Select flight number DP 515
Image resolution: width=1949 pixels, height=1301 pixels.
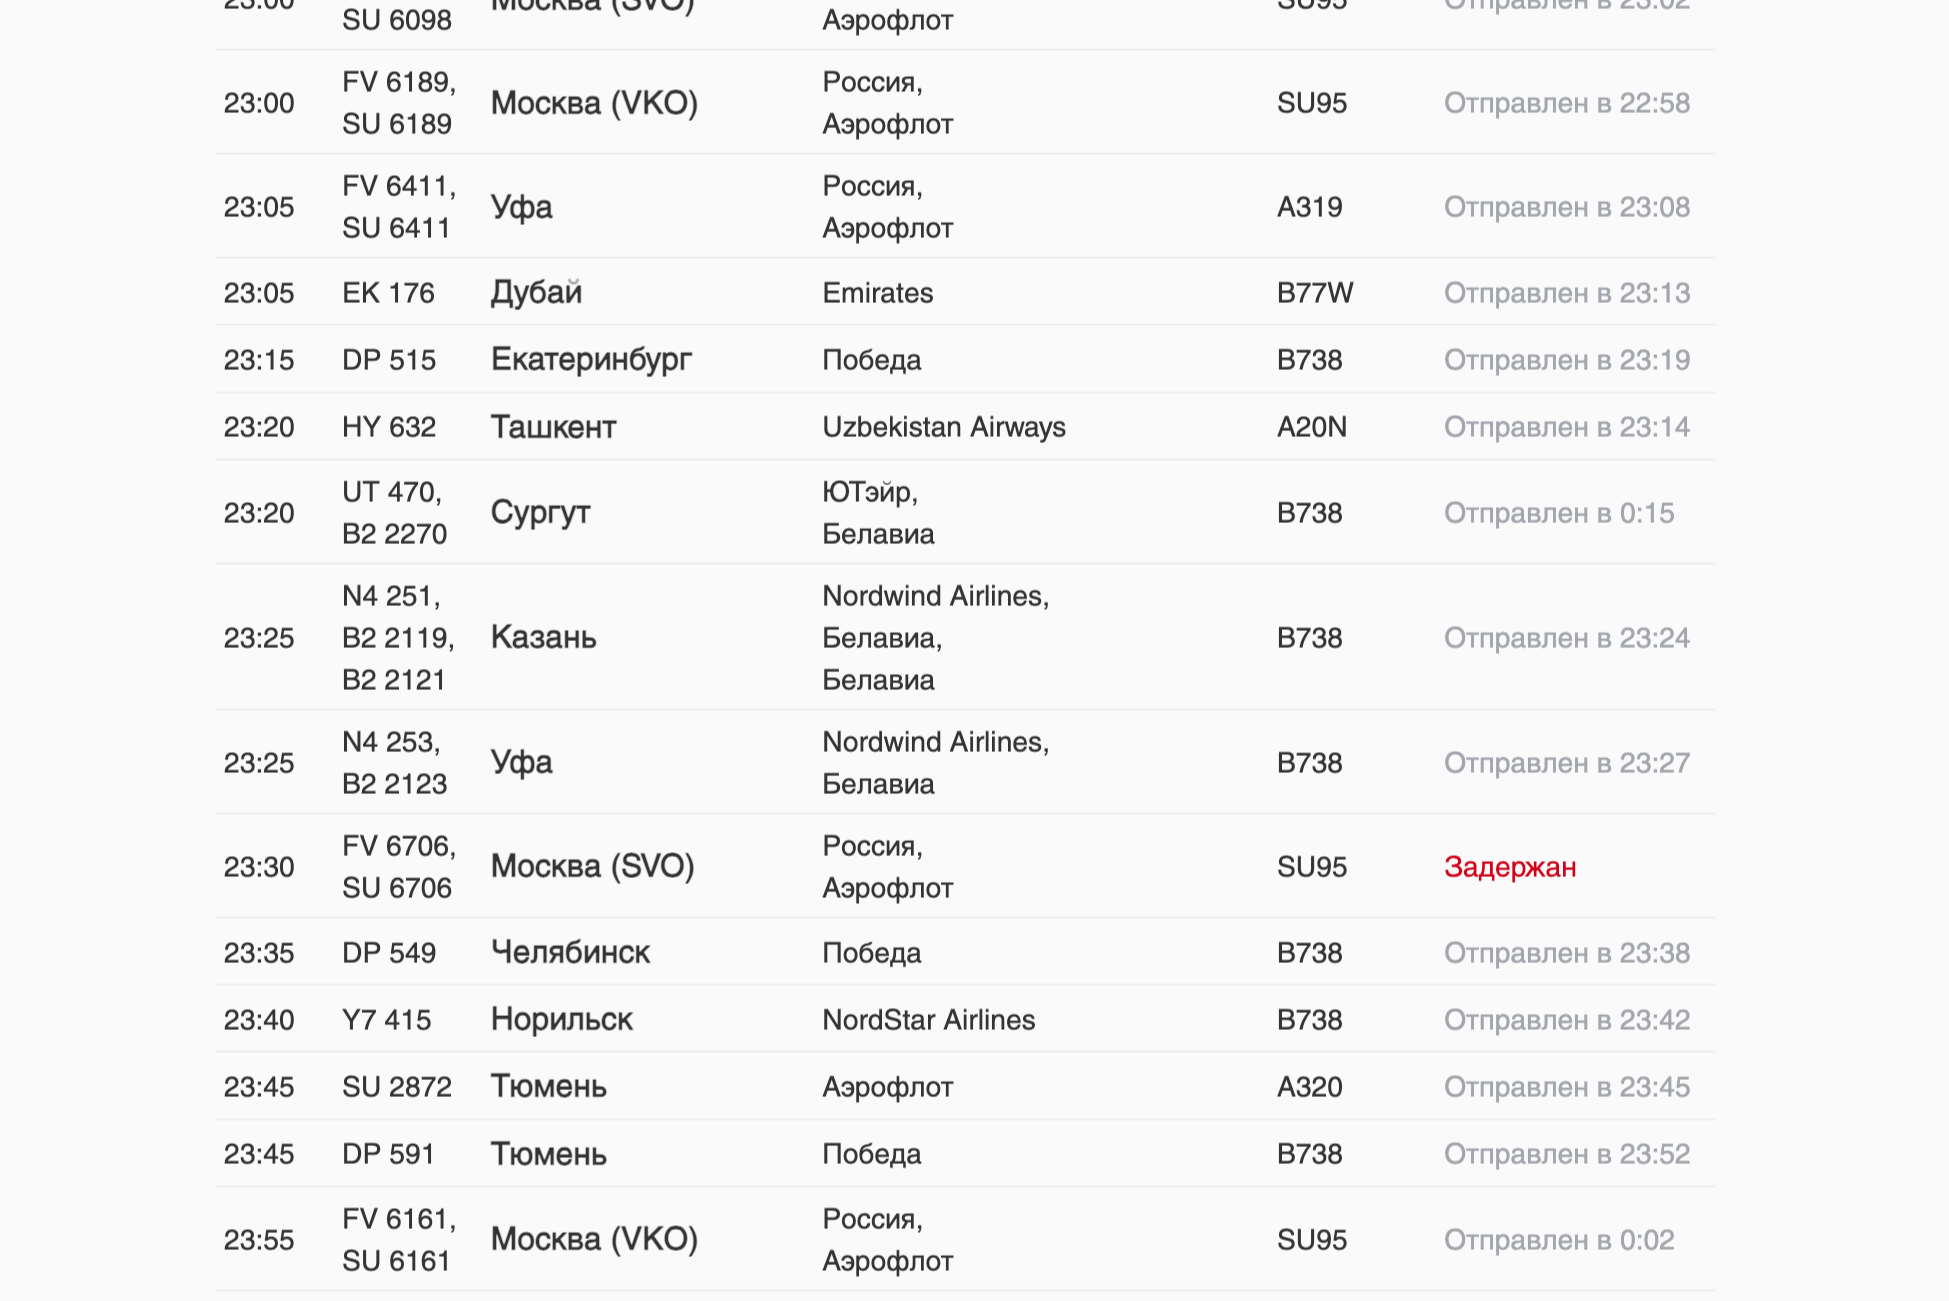tap(389, 360)
